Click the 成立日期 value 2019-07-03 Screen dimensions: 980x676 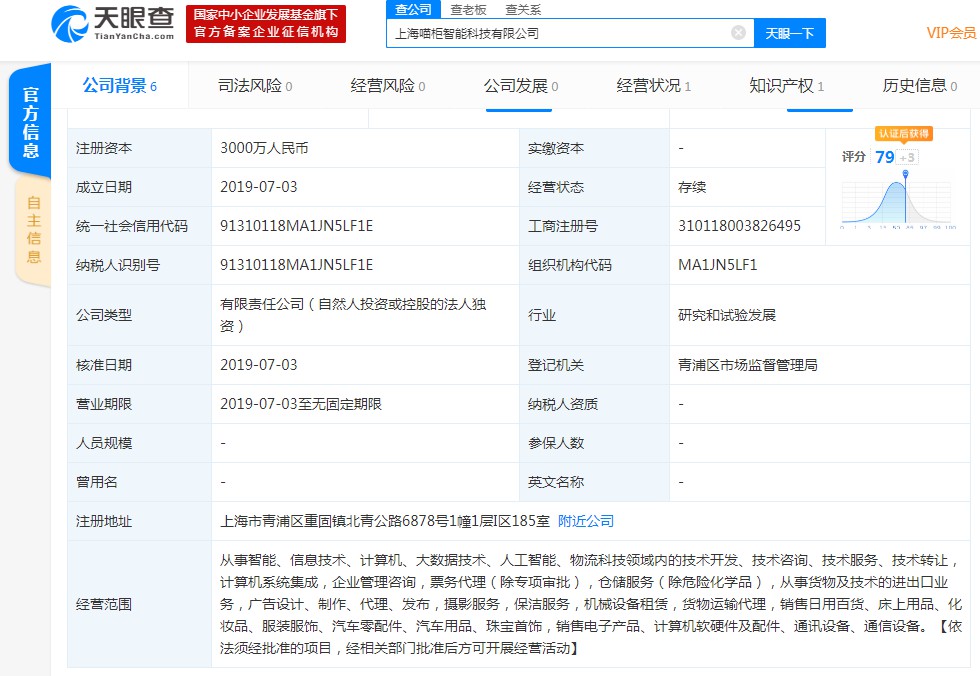[x=259, y=187]
